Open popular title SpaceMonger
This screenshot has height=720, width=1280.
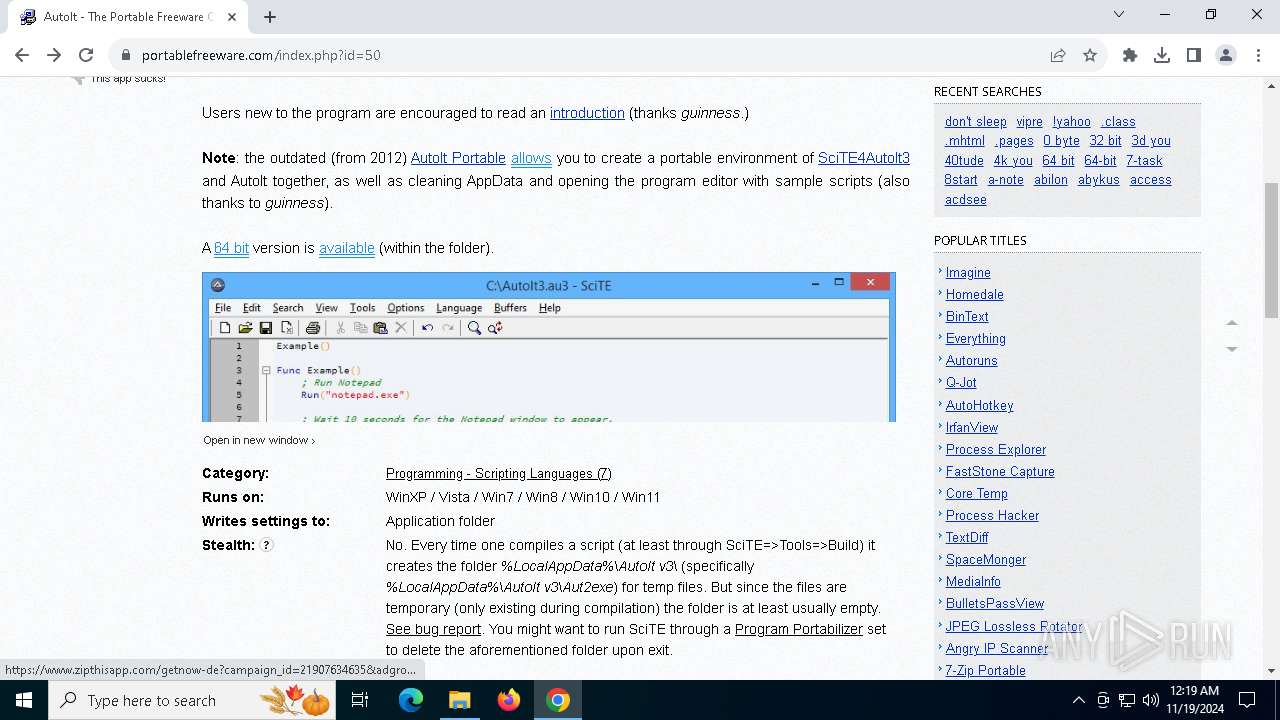pos(986,560)
